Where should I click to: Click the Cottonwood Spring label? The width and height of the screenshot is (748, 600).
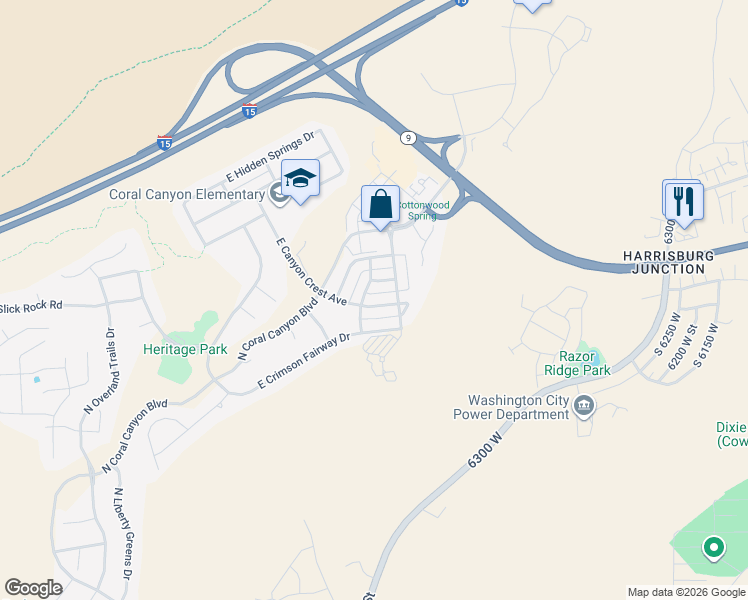pyautogui.click(x=424, y=210)
